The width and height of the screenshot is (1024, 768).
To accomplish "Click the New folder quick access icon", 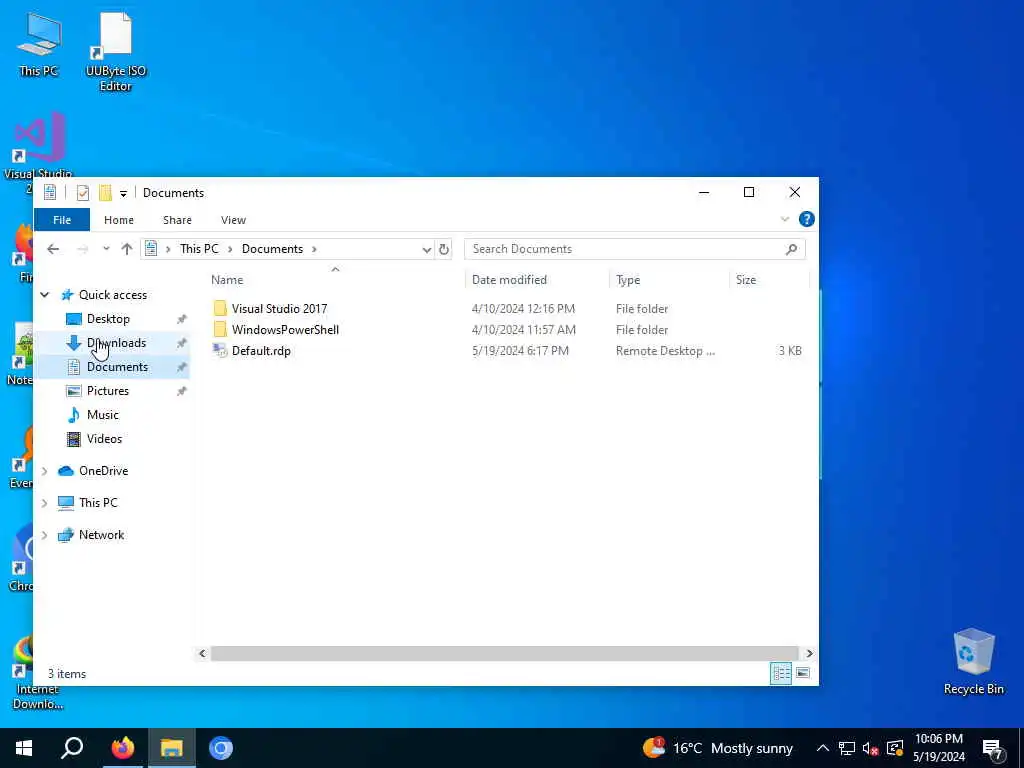I will pos(105,193).
